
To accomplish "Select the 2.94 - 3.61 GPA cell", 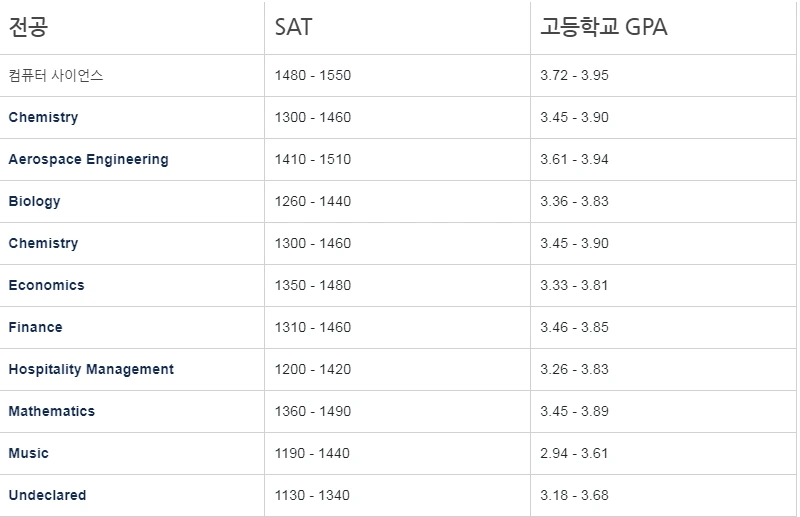I will point(574,453).
